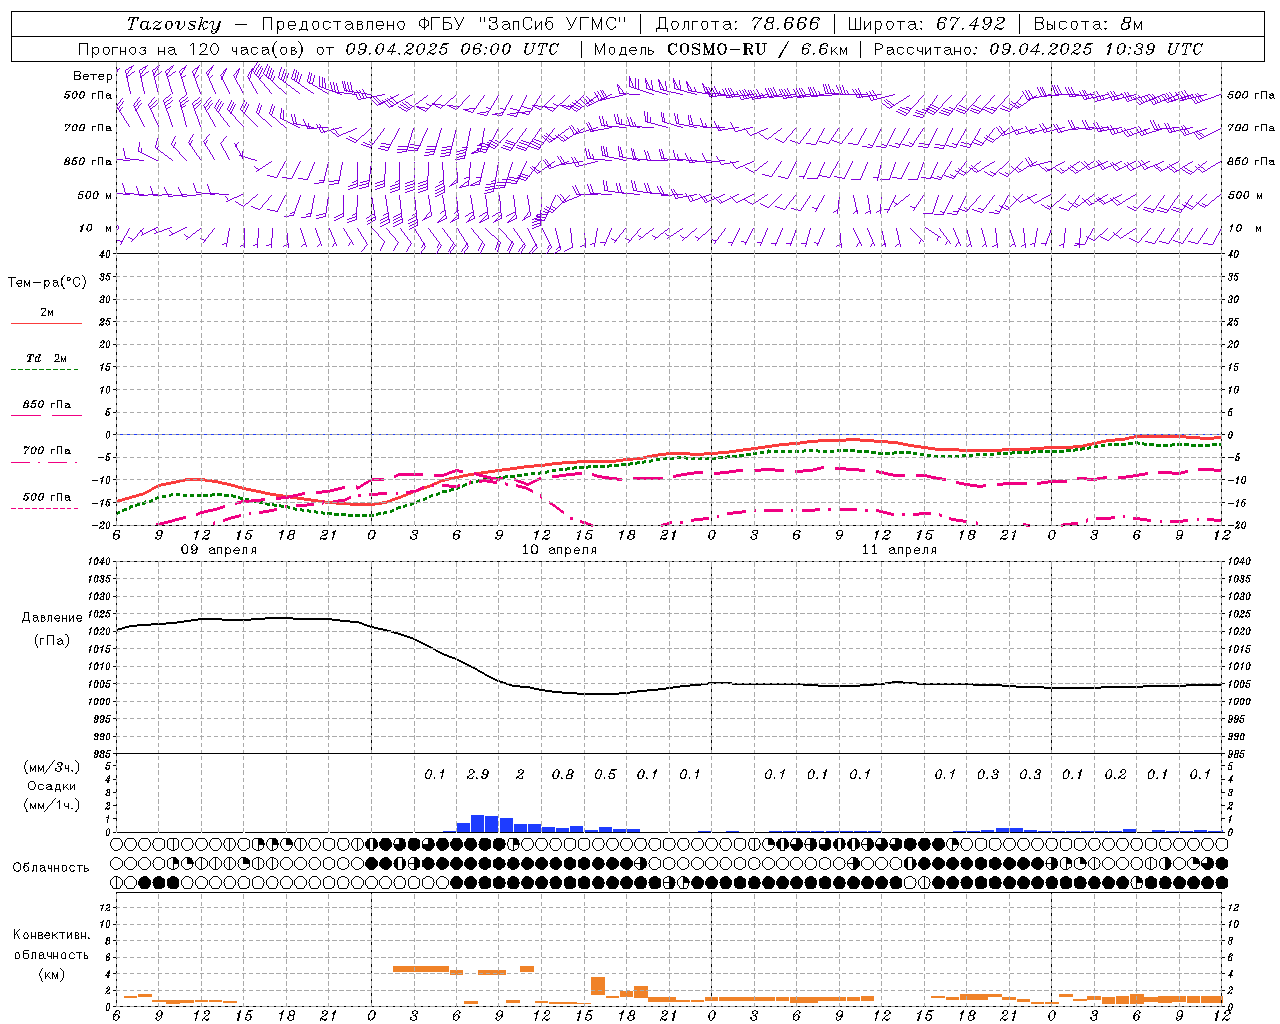The image size is (1280, 1024).
Task: Click the Широта: 67.492 value
Action: (926, 24)
